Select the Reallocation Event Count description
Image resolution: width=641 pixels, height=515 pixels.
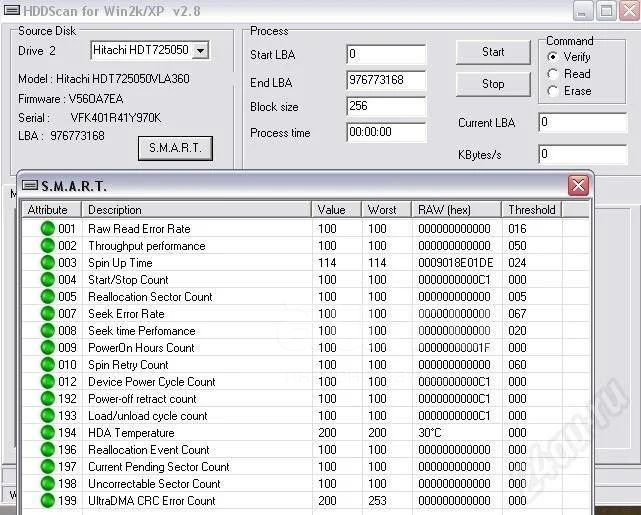pos(148,450)
